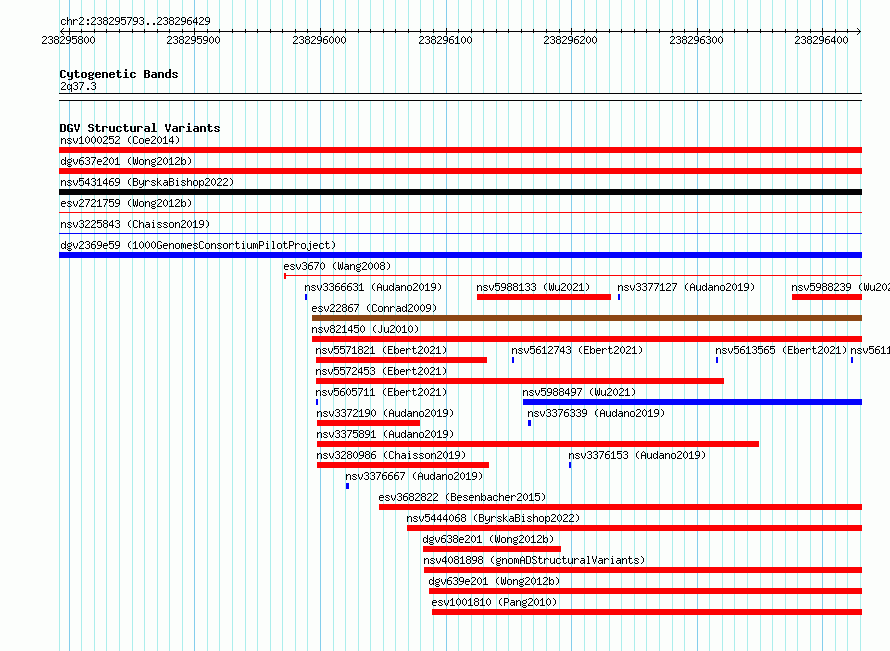The image size is (890, 651).
Task: Click the red dgv638e201 bar
Action: click(492, 549)
